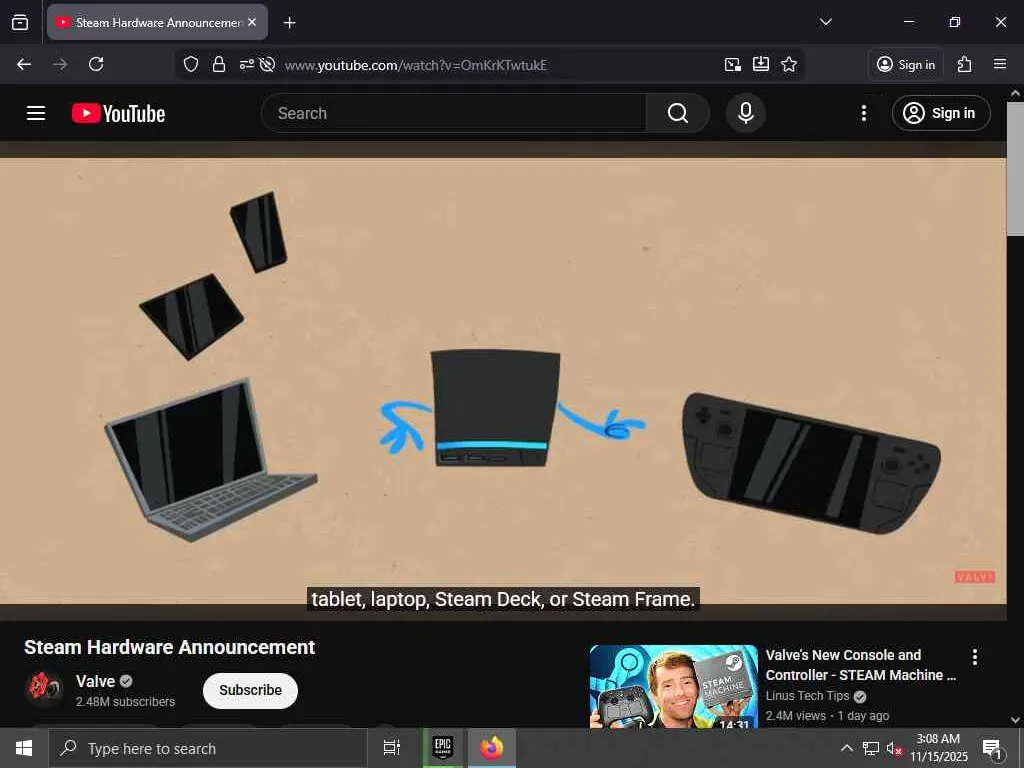Reload the current page
The image size is (1024, 768).
click(96, 64)
